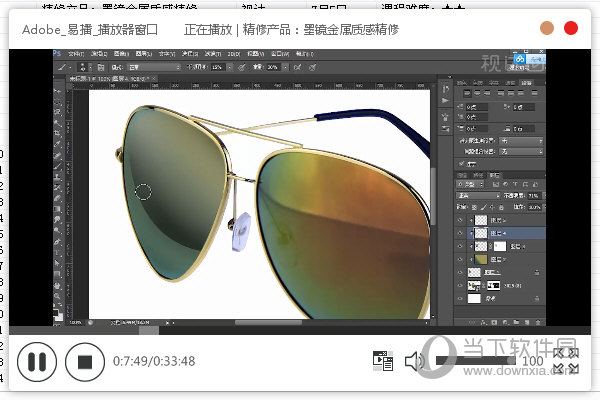The width and height of the screenshot is (600, 400).
Task: Select the Zoom magnifier tool
Action: pyautogui.click(x=58, y=296)
